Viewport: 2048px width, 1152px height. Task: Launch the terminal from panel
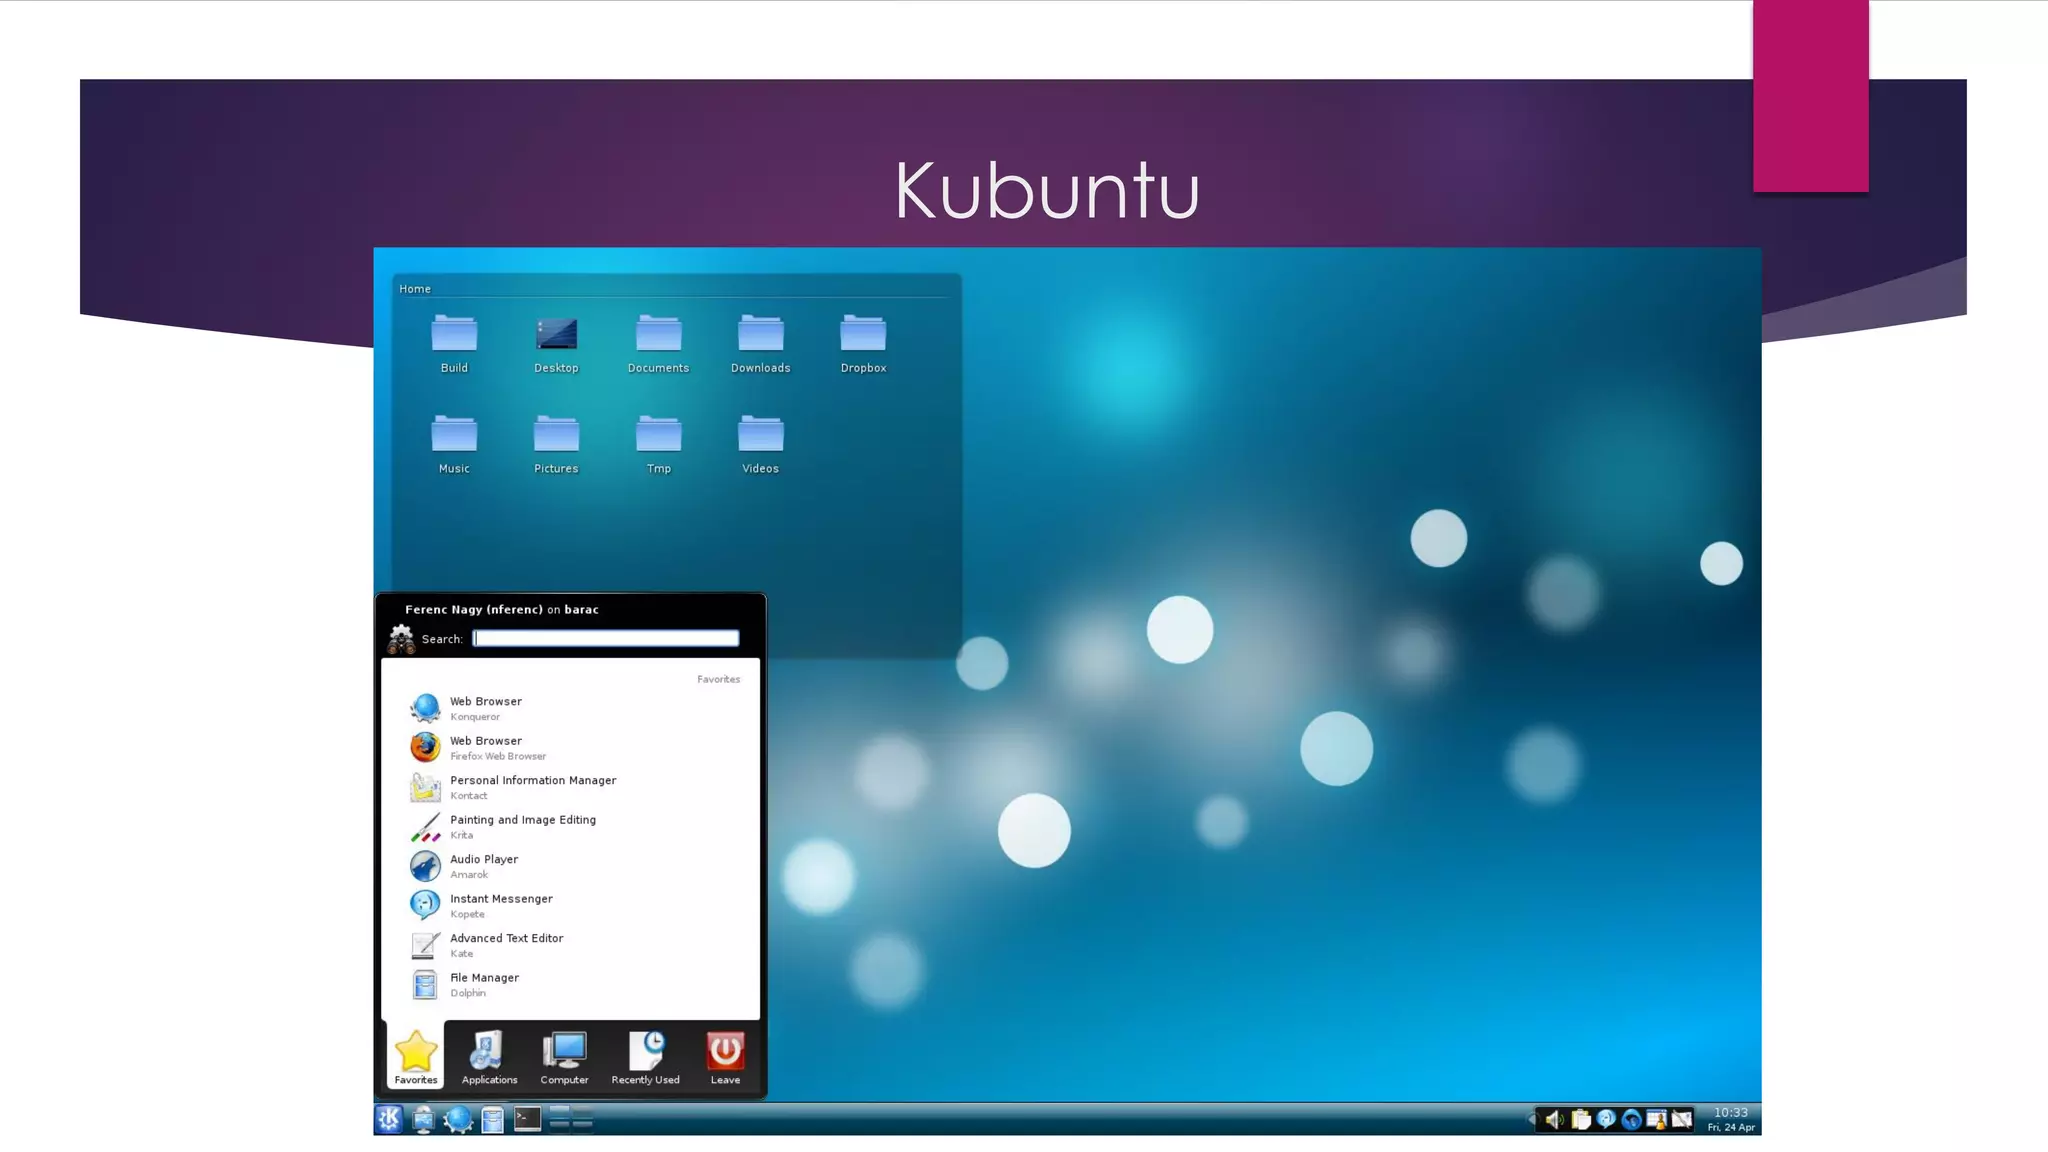527,1119
